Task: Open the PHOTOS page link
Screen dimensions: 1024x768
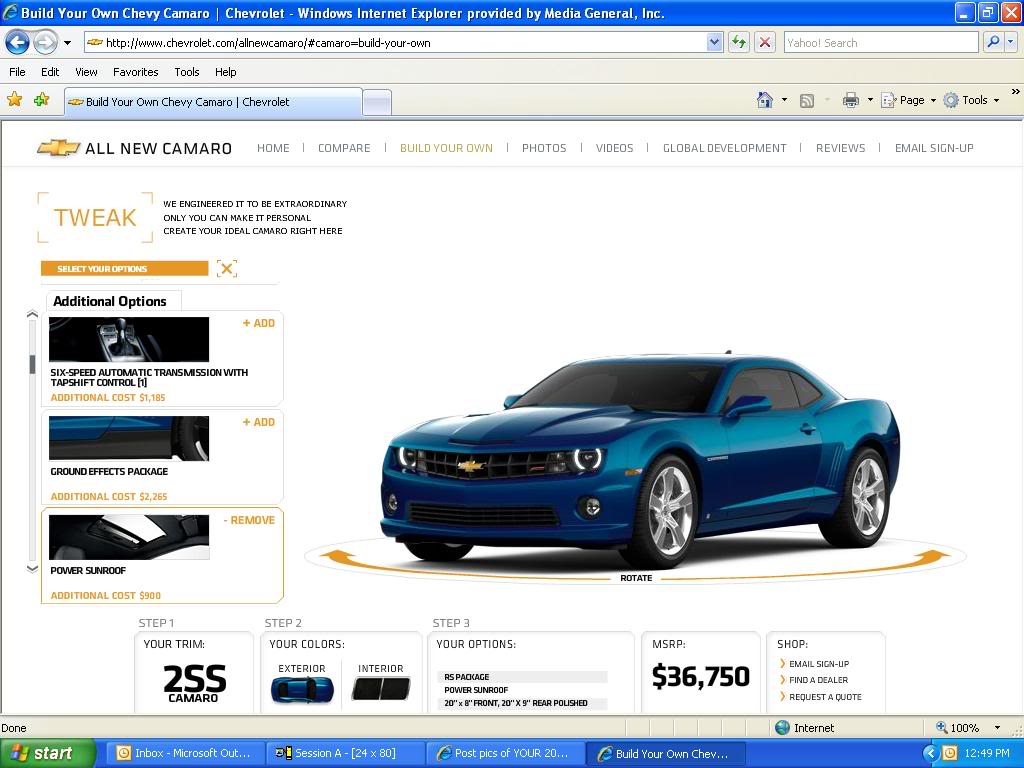Action: [x=544, y=148]
